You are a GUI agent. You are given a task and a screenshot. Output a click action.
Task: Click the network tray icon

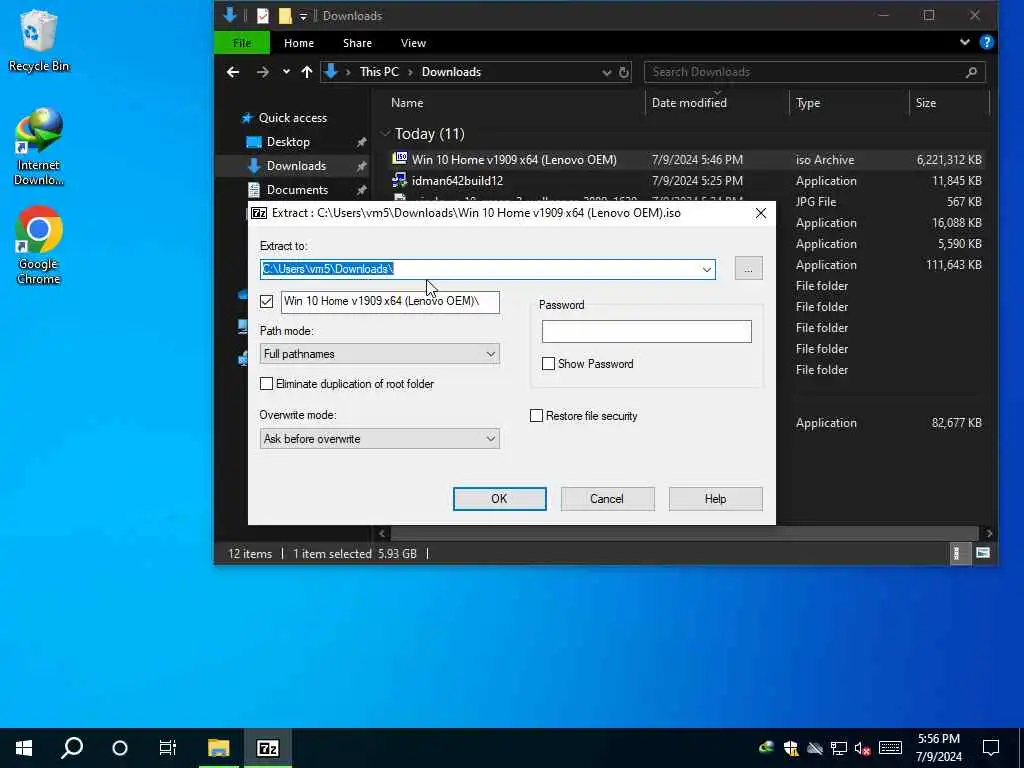click(839, 748)
